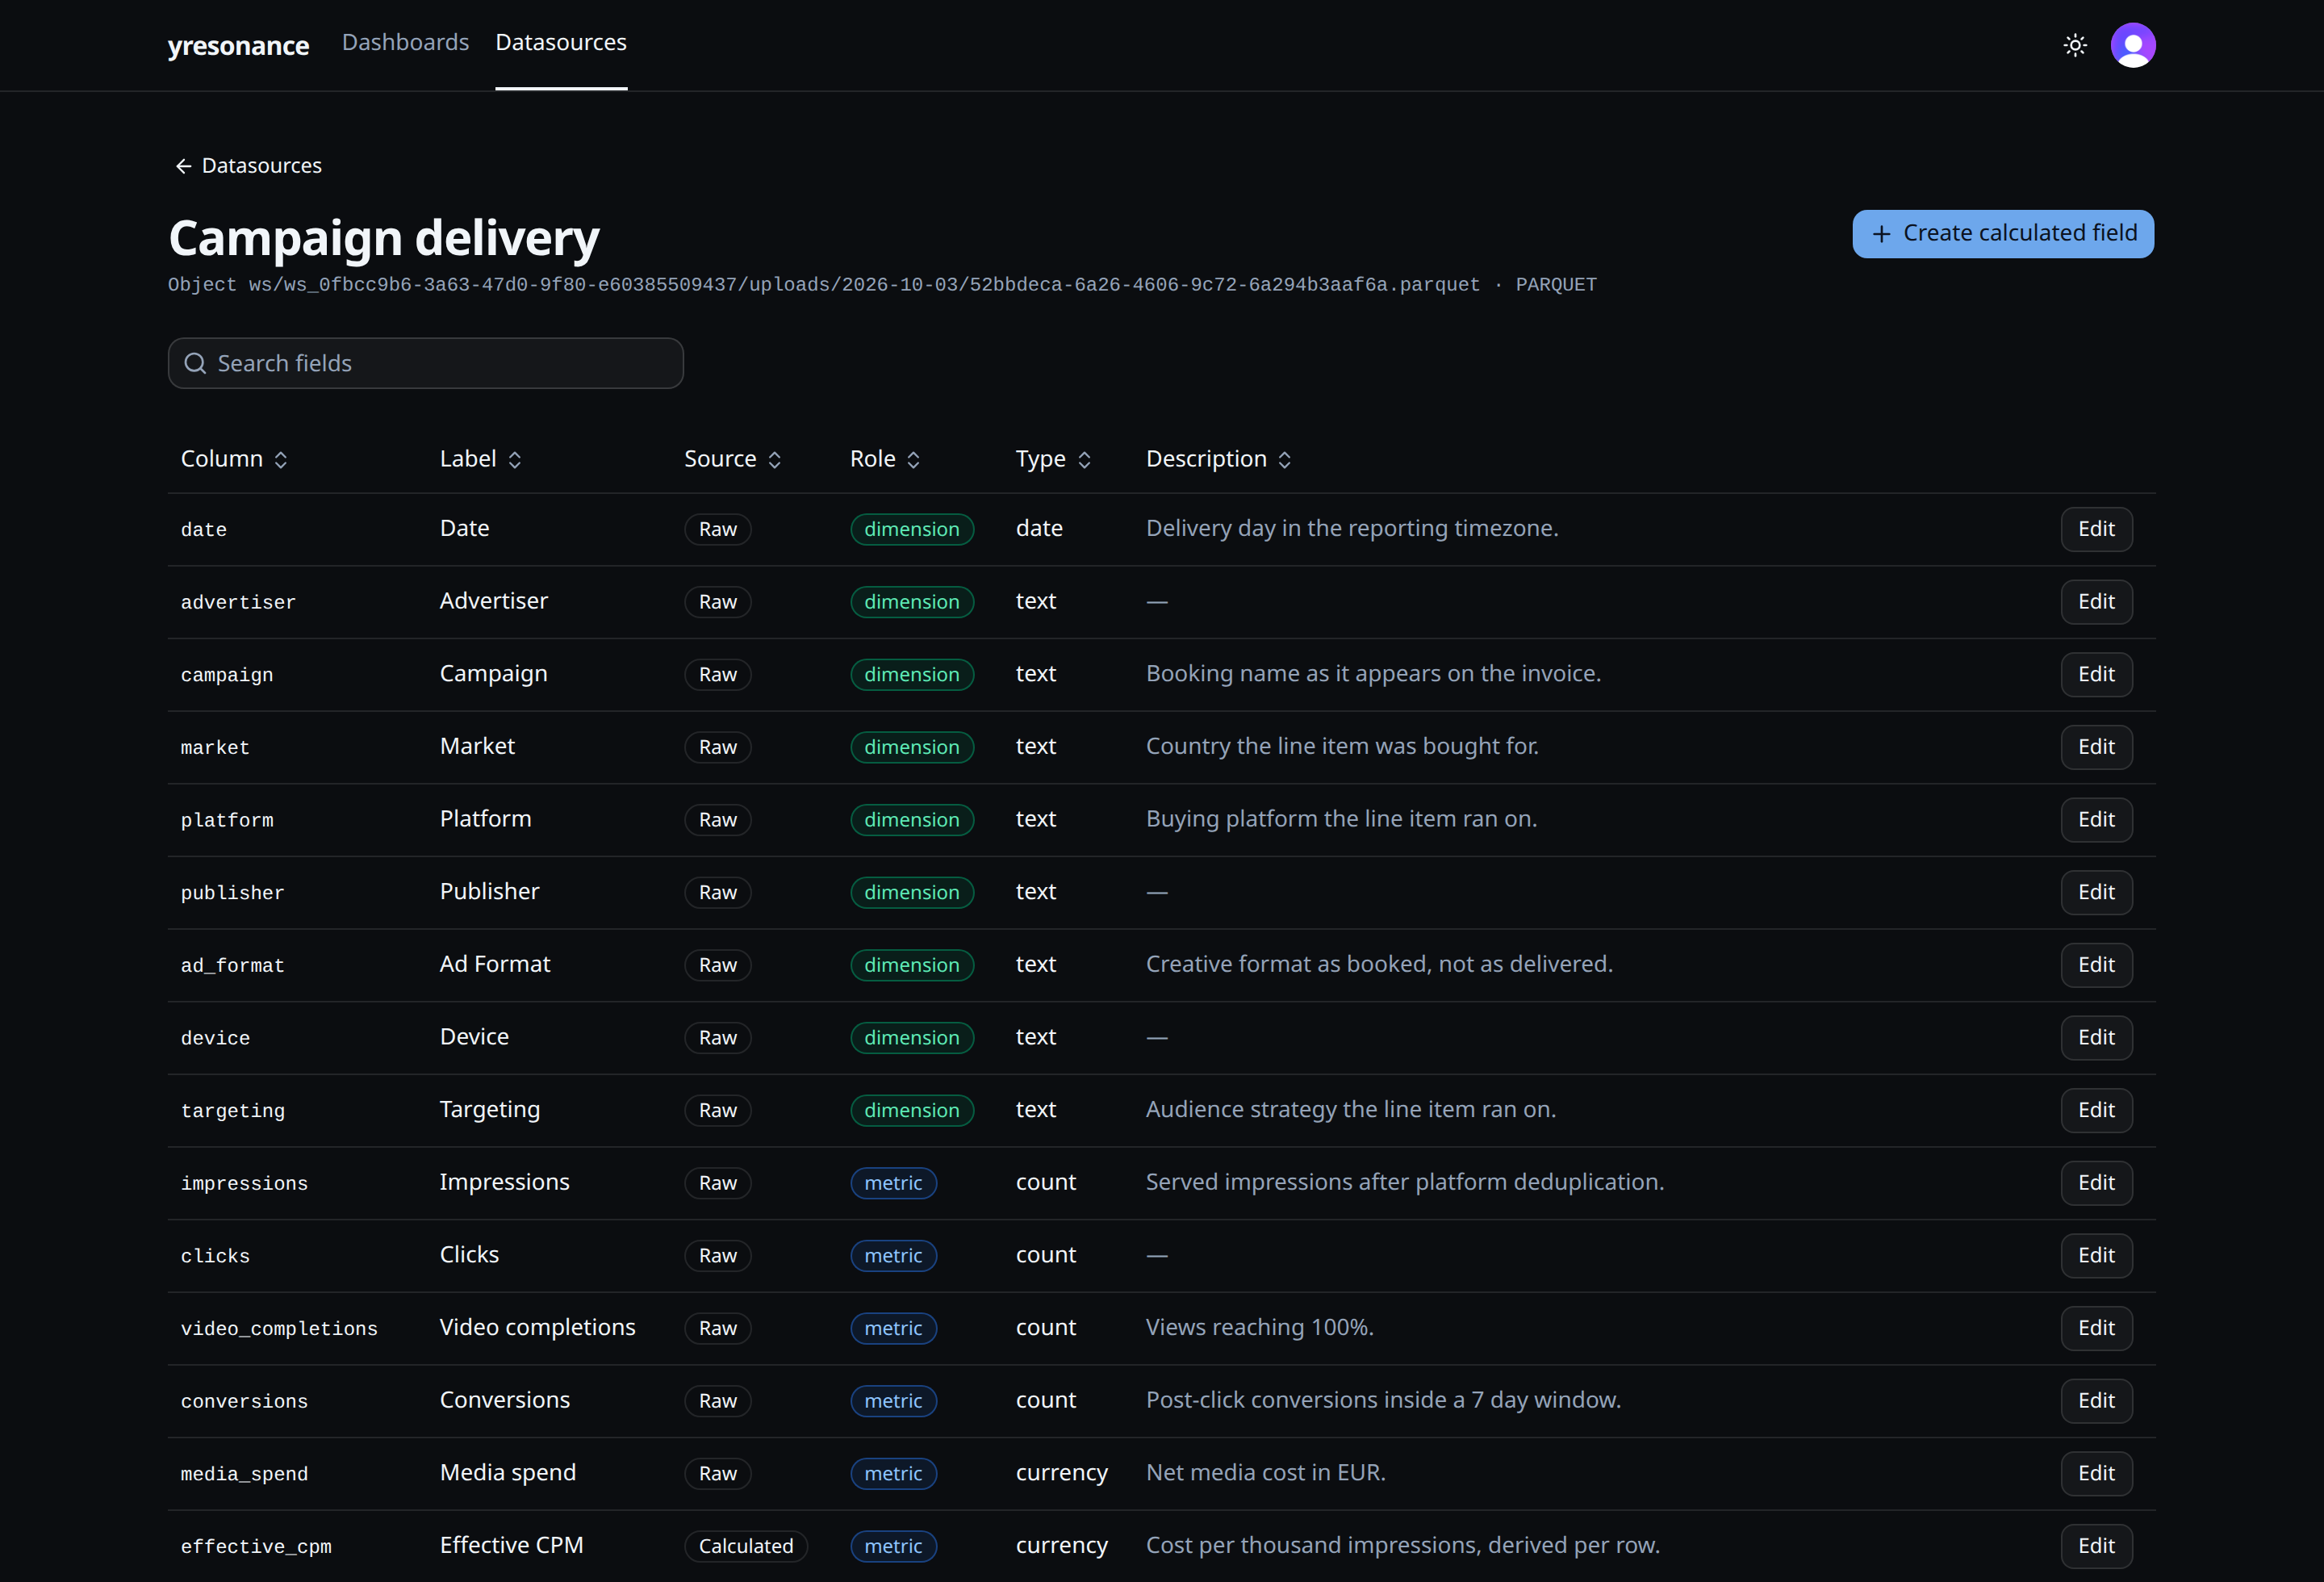
Task: Sort by Type using its sort arrows
Action: coord(1084,459)
